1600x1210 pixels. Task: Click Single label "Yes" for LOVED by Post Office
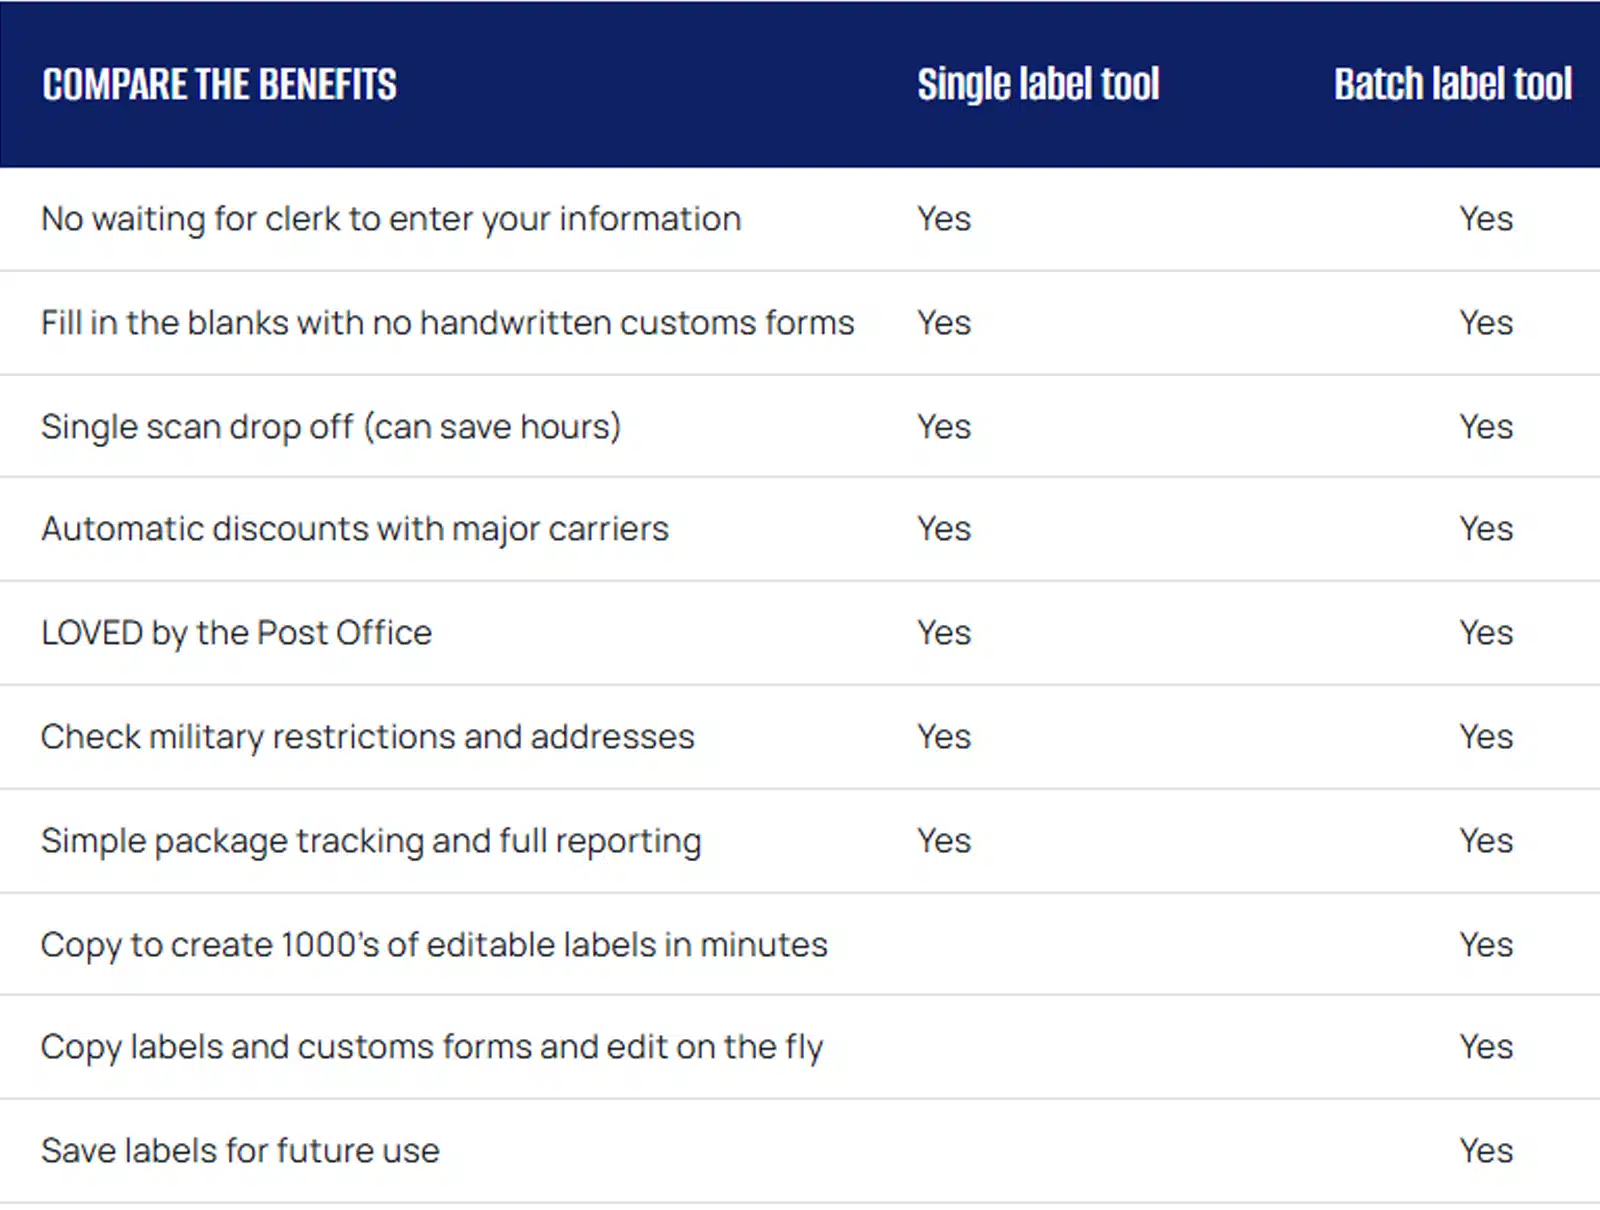point(944,633)
